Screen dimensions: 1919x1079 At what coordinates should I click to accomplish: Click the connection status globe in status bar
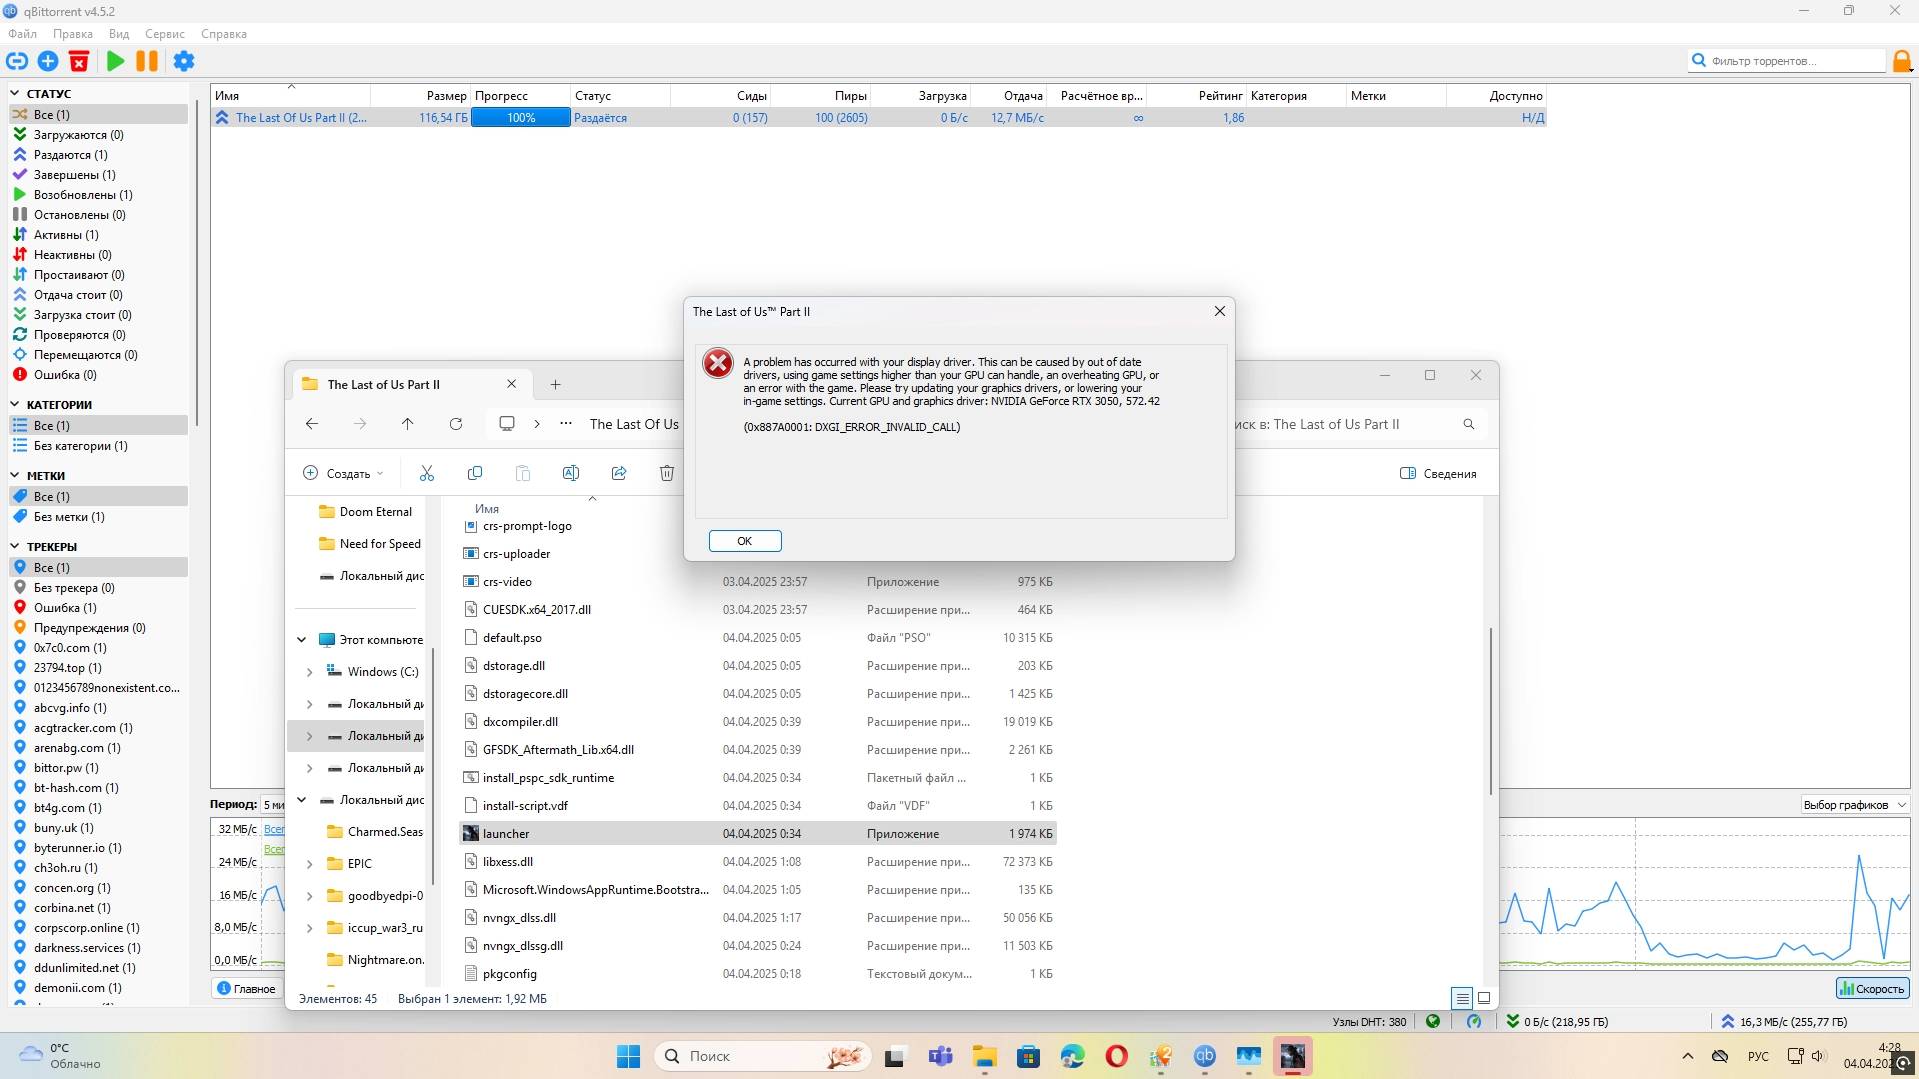click(1433, 1021)
